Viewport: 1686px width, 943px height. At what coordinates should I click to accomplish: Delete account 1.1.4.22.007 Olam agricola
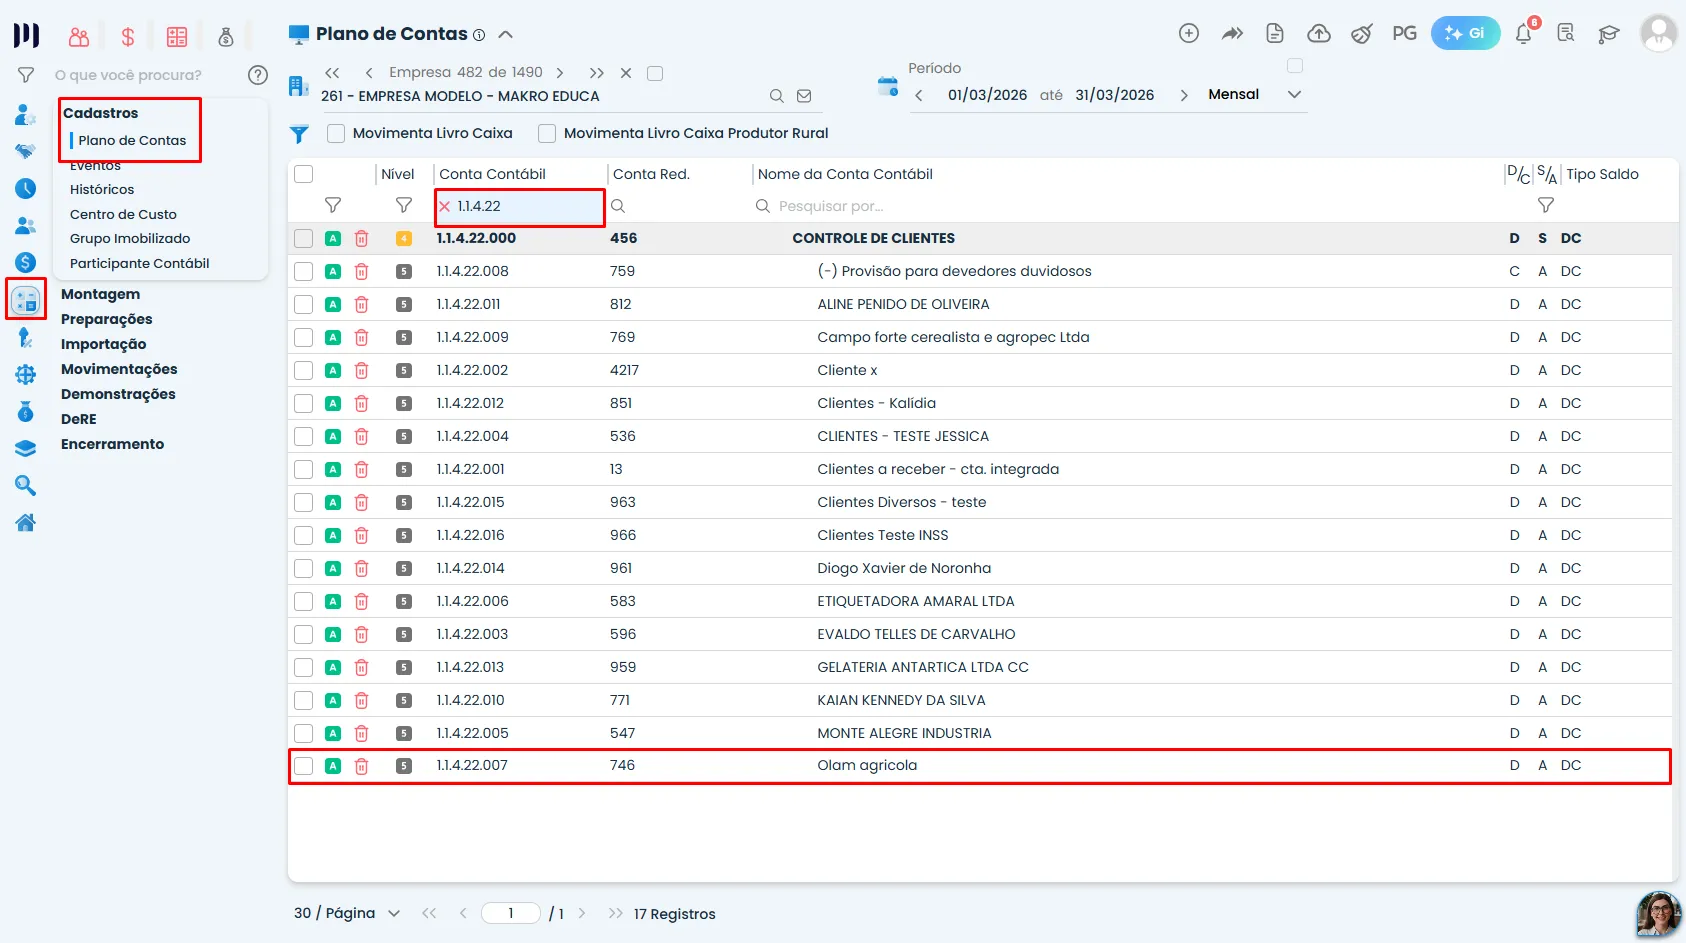coord(362,766)
